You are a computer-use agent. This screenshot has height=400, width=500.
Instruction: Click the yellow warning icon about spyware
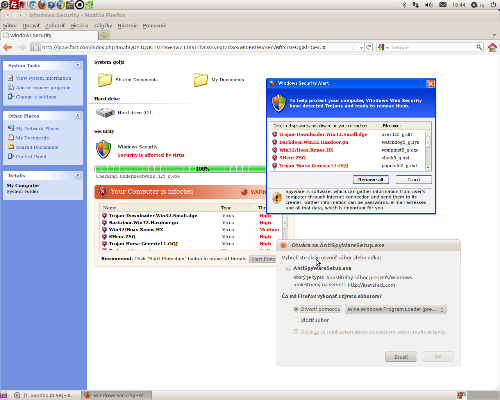pos(277,198)
